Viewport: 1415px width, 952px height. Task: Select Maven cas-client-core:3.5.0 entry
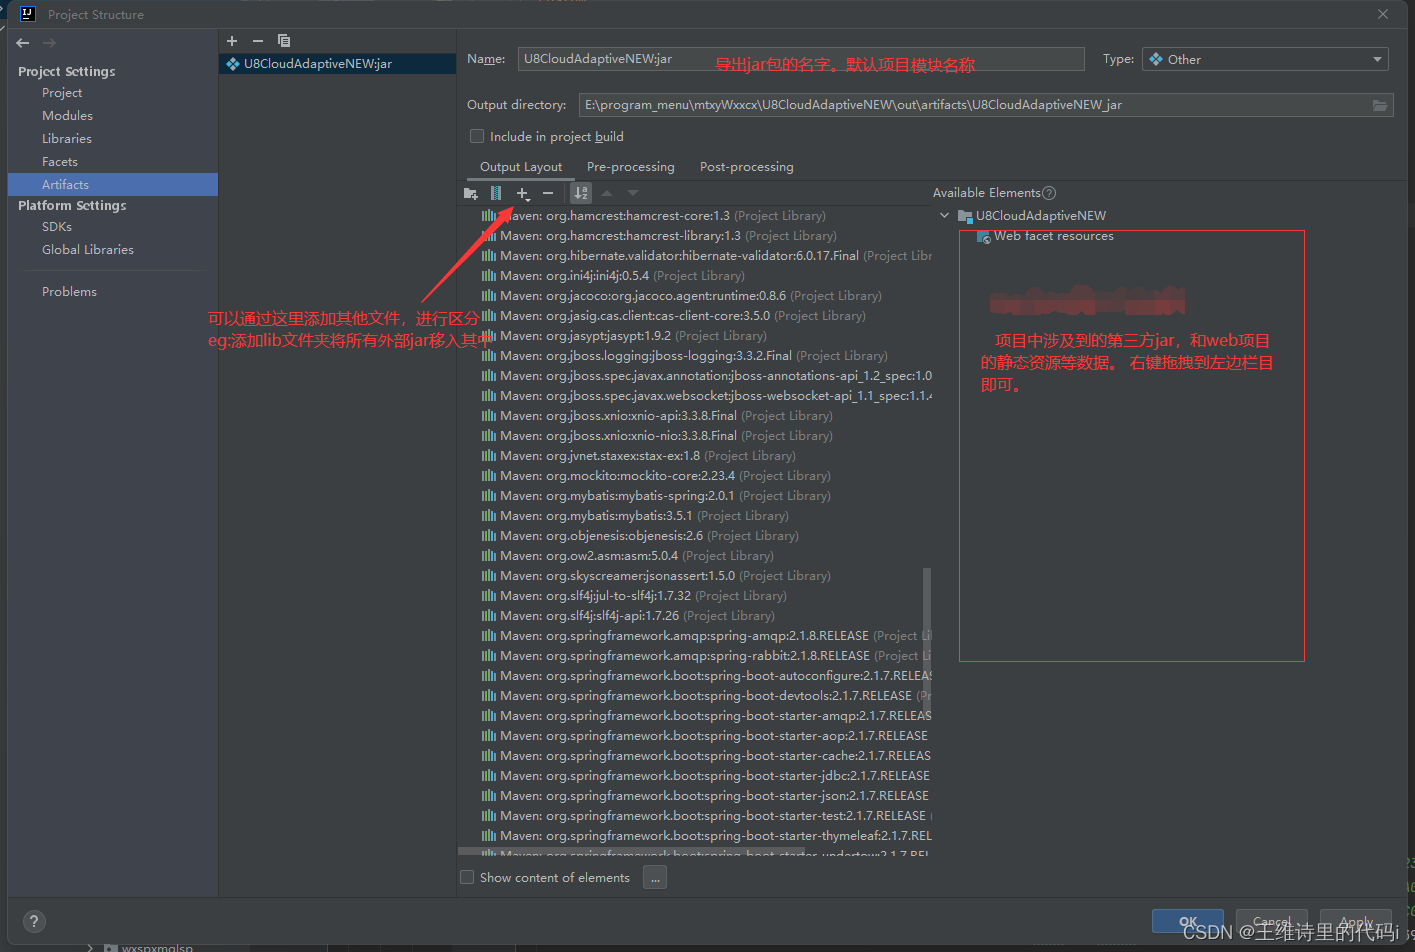(673, 316)
